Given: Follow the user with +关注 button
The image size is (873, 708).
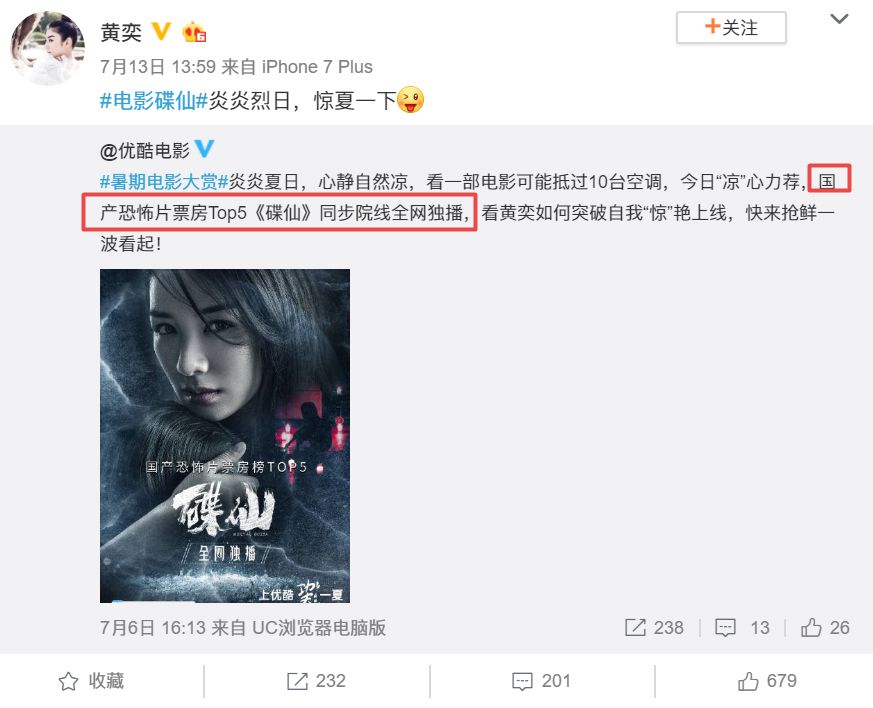Looking at the screenshot, I should [x=731, y=27].
